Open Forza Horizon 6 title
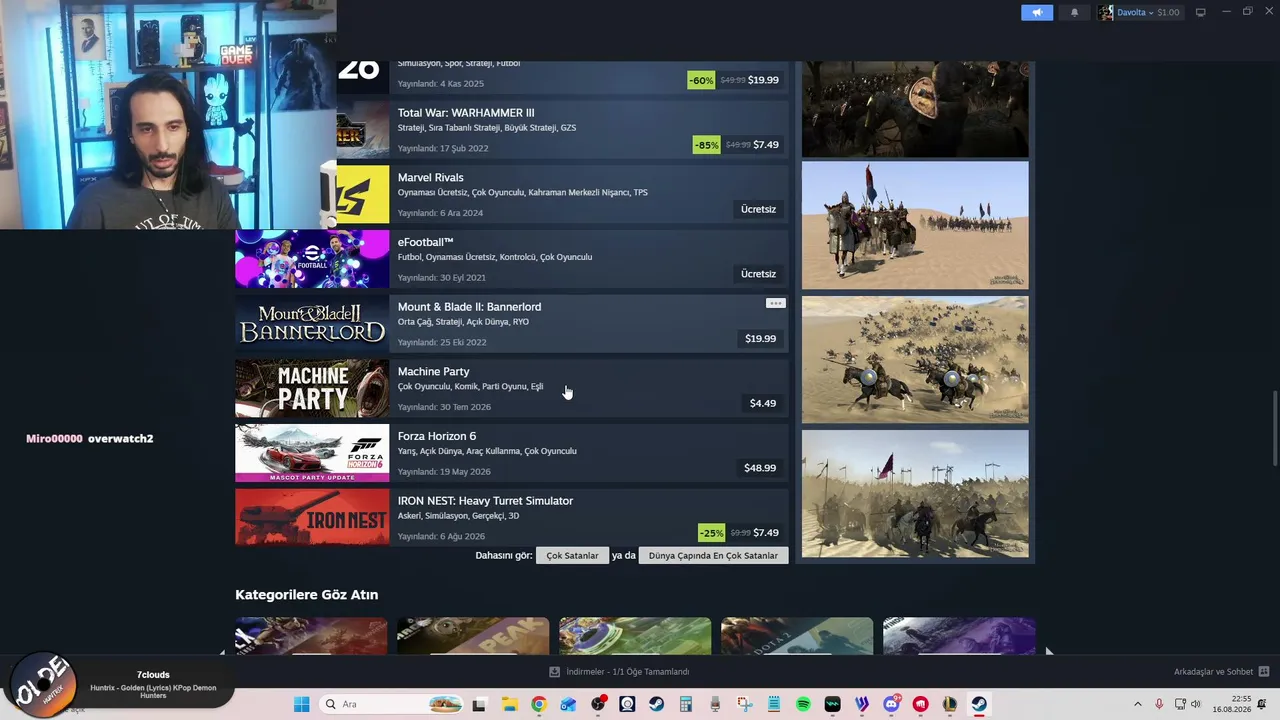 (437, 436)
